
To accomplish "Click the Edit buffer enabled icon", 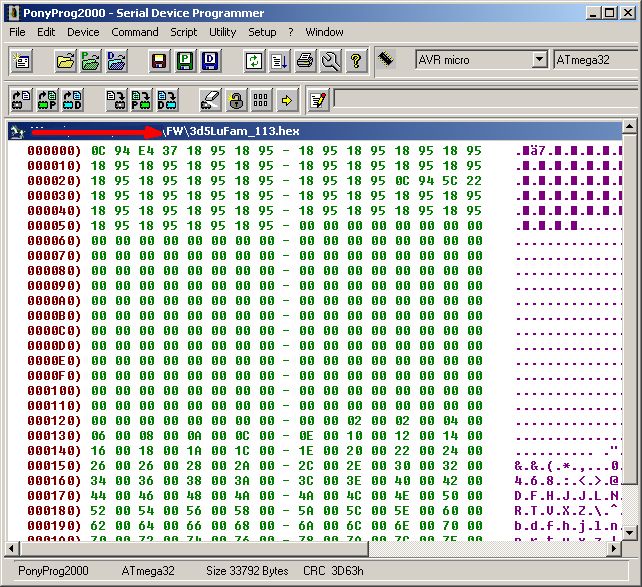I will tap(280, 61).
